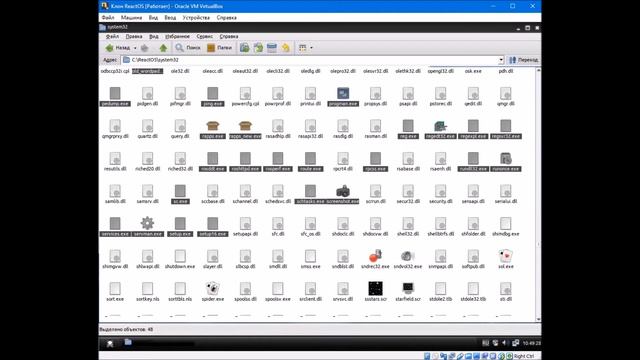The image size is (640, 360).
Task: Select the shell32.dll file icon
Action: point(408,223)
